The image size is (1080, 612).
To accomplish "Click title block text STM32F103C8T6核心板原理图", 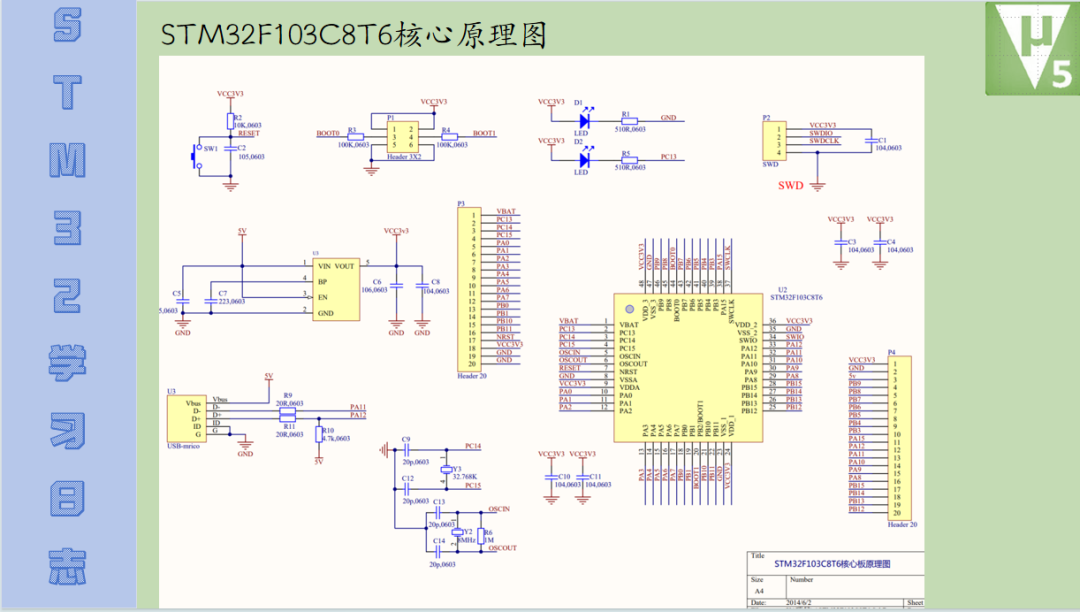I will coord(832,564).
